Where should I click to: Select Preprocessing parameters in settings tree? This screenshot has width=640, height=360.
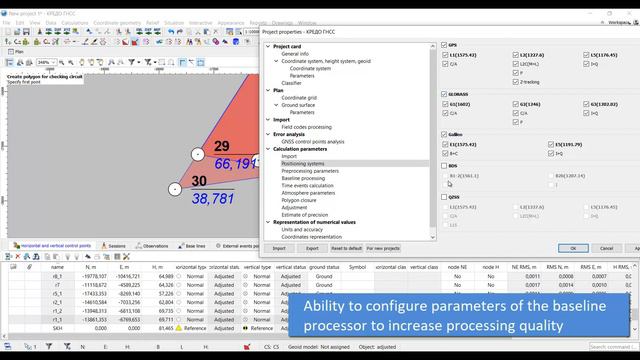[310, 171]
